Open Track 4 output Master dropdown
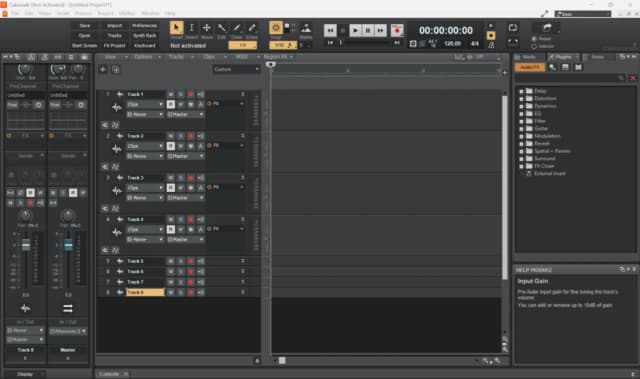Image resolution: width=640 pixels, height=379 pixels. click(x=185, y=239)
